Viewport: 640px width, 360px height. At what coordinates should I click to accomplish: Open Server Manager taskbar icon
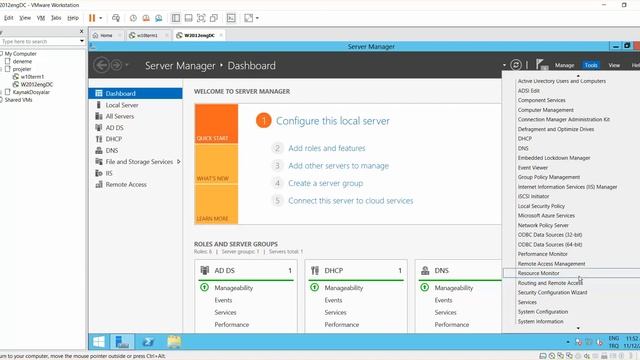[122, 342]
